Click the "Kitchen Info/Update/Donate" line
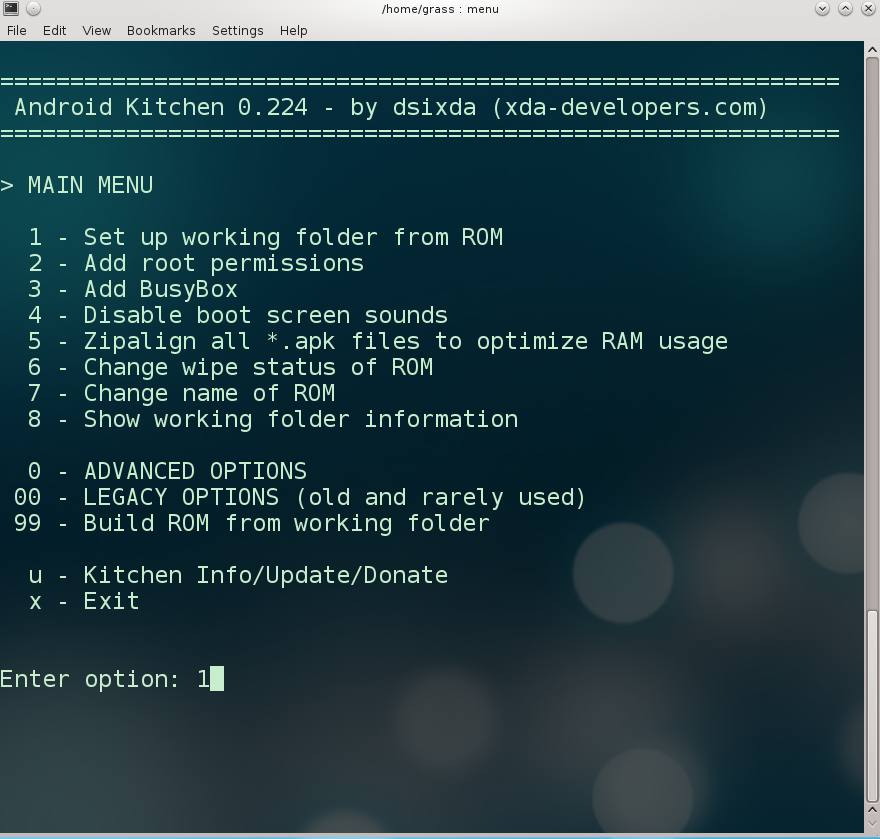Image resolution: width=880 pixels, height=839 pixels. click(x=265, y=575)
